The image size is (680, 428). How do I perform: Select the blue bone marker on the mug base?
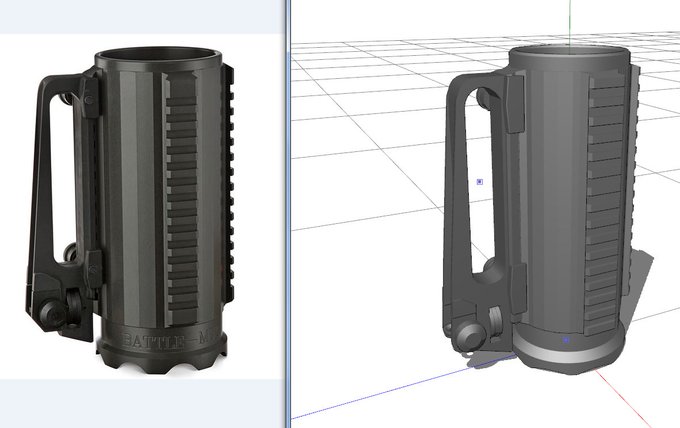[566, 340]
